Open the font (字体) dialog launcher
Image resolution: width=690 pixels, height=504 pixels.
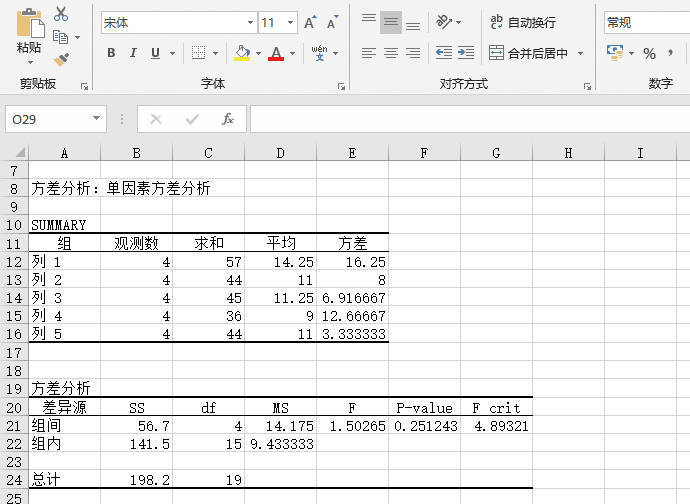pyautogui.click(x=341, y=87)
